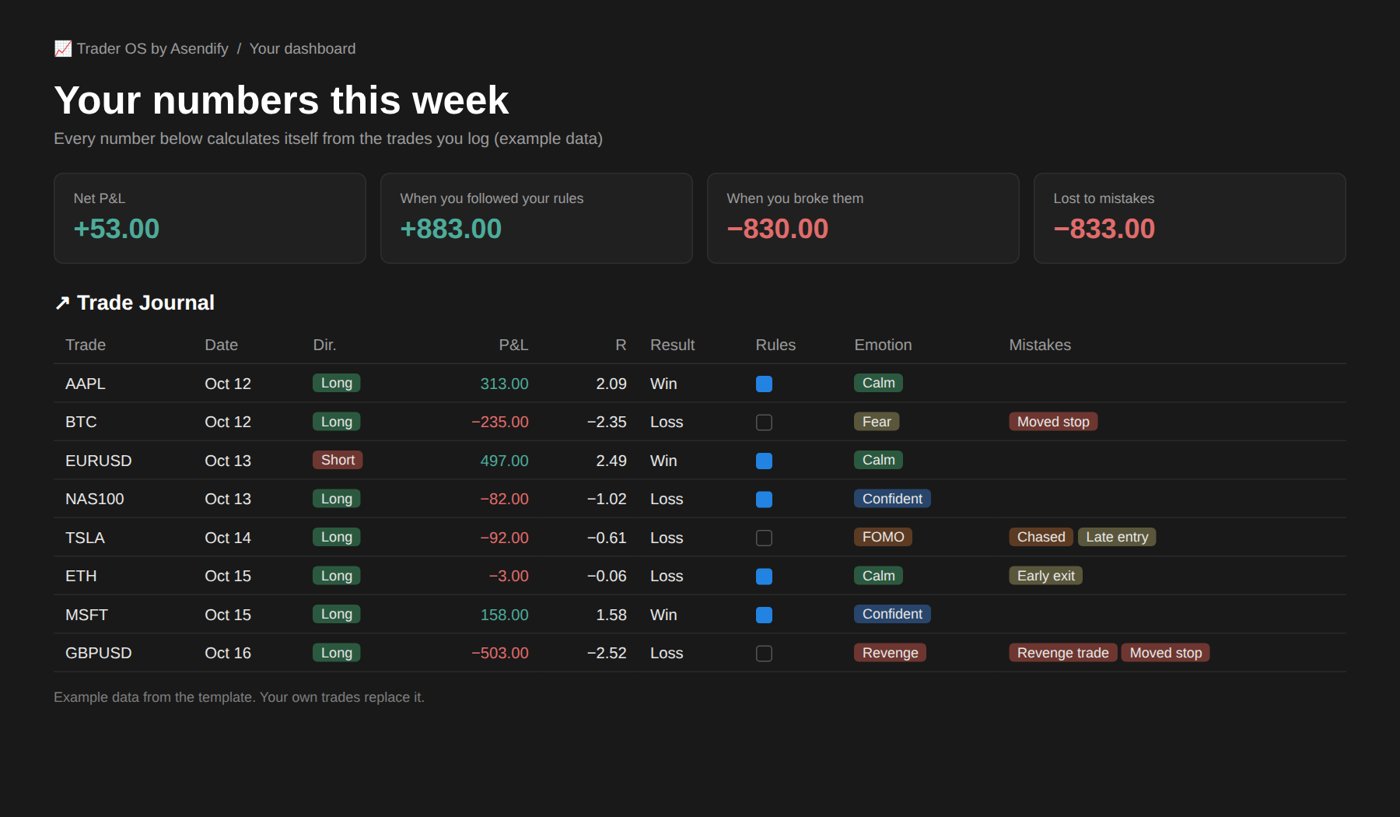Click the Revenge emotion tag for GBPUSD

[890, 653]
